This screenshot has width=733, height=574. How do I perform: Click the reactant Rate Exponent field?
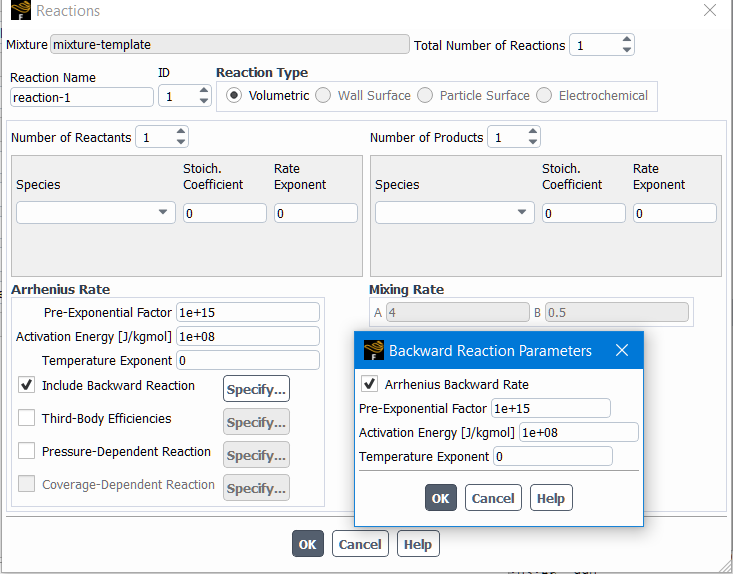click(316, 213)
